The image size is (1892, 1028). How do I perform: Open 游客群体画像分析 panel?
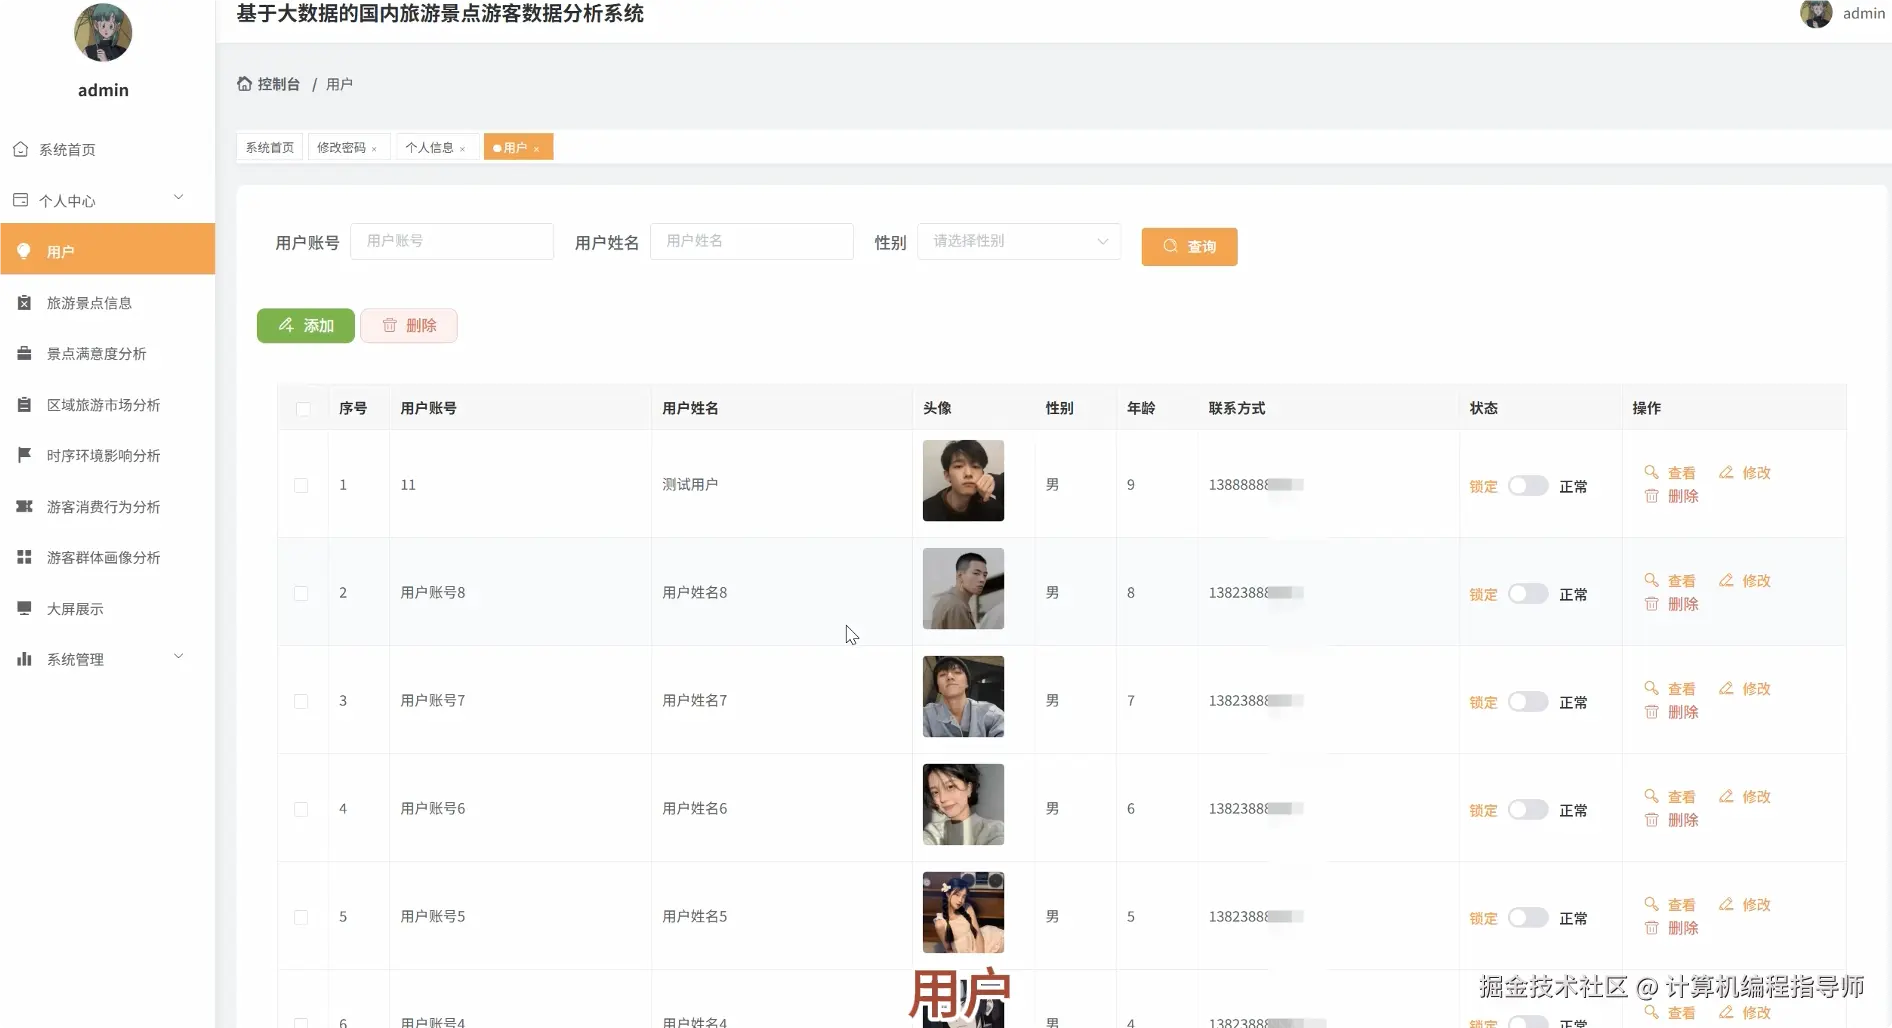pyautogui.click(x=104, y=557)
